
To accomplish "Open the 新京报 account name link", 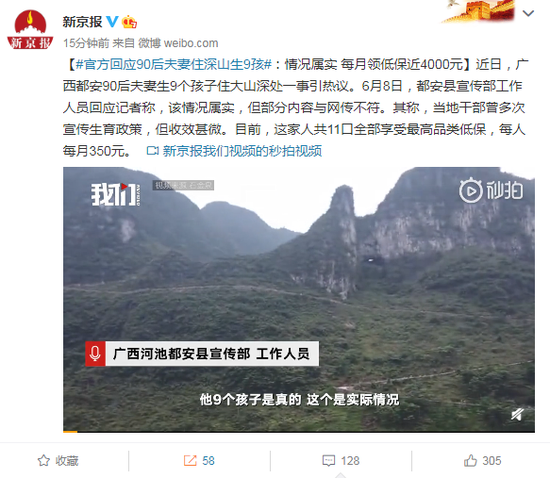I will tap(82, 22).
